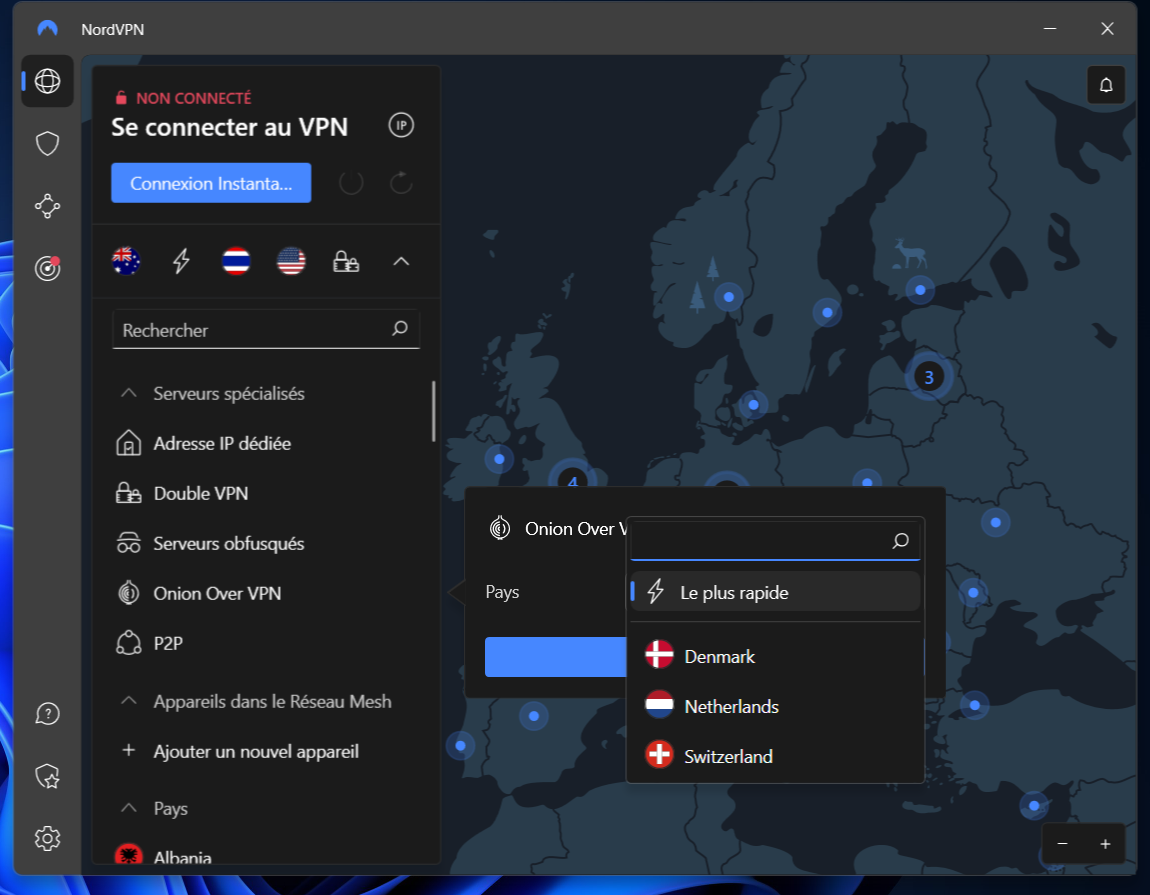The width and height of the screenshot is (1150, 895).
Task: Connect via Thailand flag shortcut
Action: click(236, 261)
